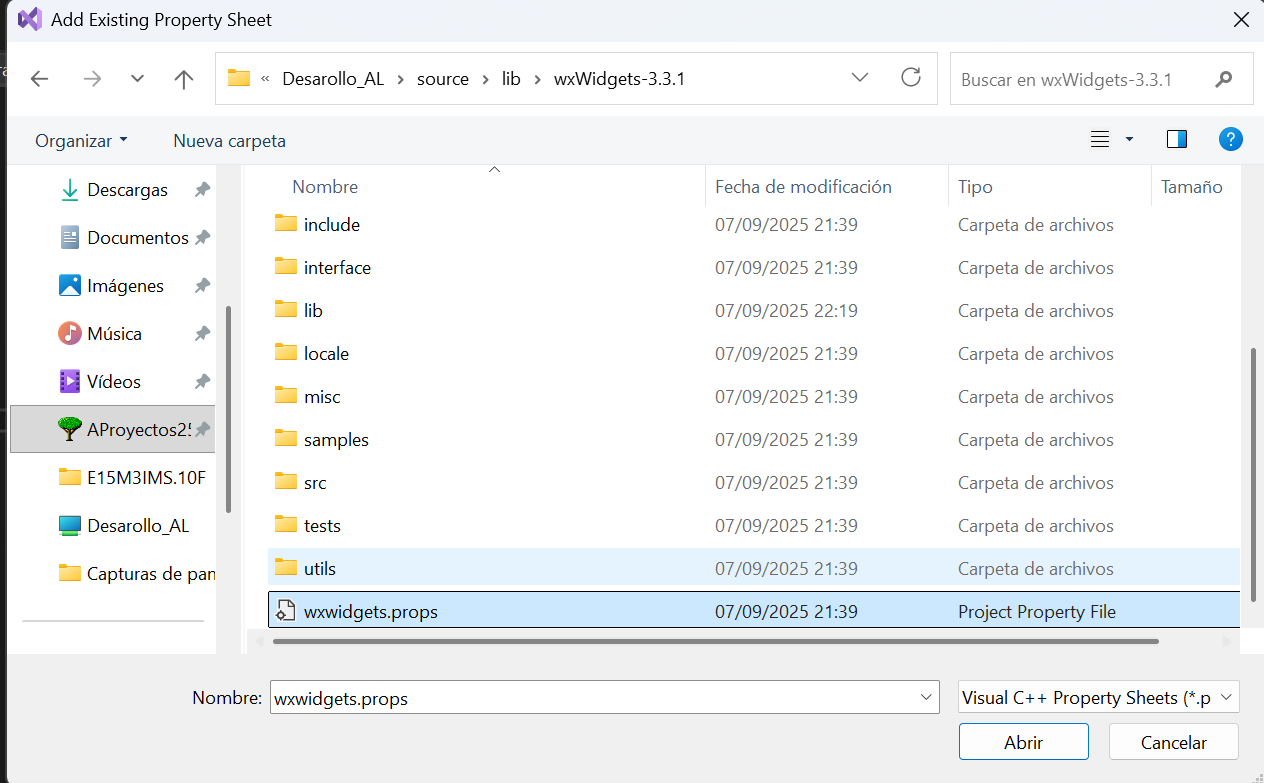Select the tests folder
This screenshot has height=783, width=1264.
point(754,526)
